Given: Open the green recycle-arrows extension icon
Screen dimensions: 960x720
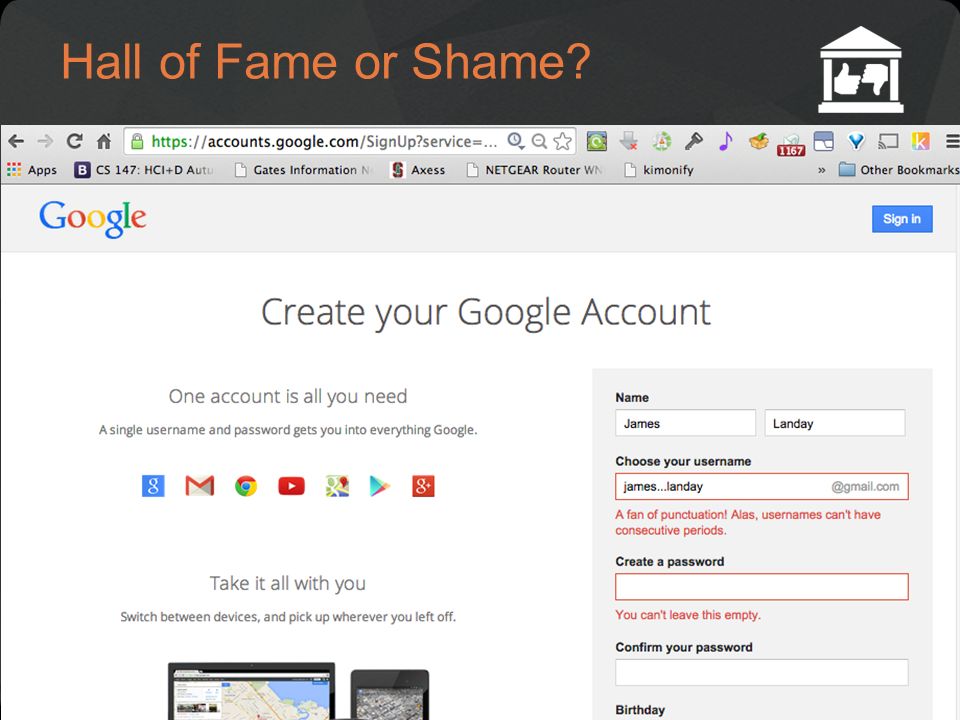Looking at the screenshot, I should (661, 141).
